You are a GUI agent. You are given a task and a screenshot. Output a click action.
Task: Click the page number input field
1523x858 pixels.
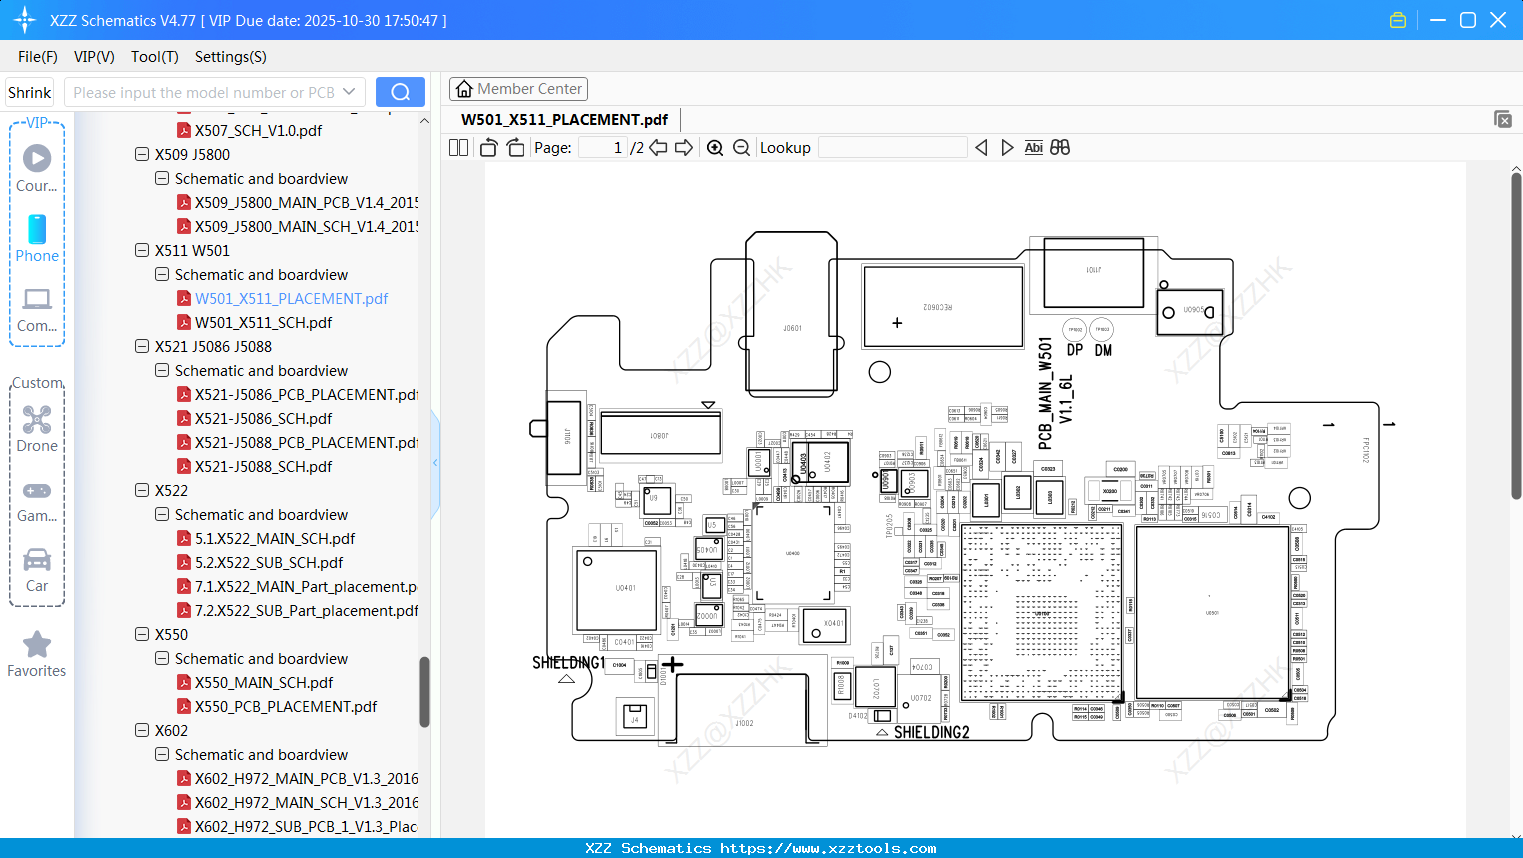pos(603,148)
